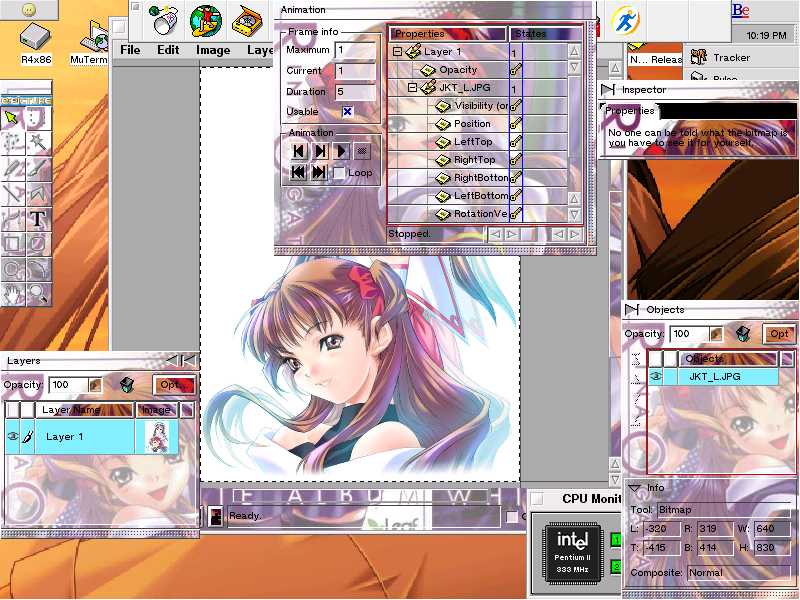Viewport: 800px width, 600px height.
Task: Pick the magnifier zoom tool
Action: coord(38,293)
